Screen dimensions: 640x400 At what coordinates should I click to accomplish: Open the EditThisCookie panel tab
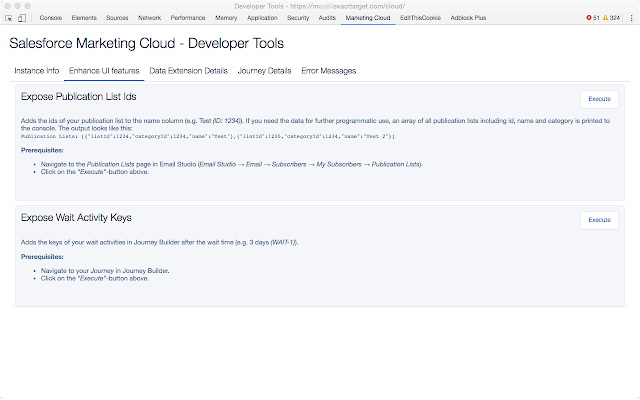click(418, 18)
